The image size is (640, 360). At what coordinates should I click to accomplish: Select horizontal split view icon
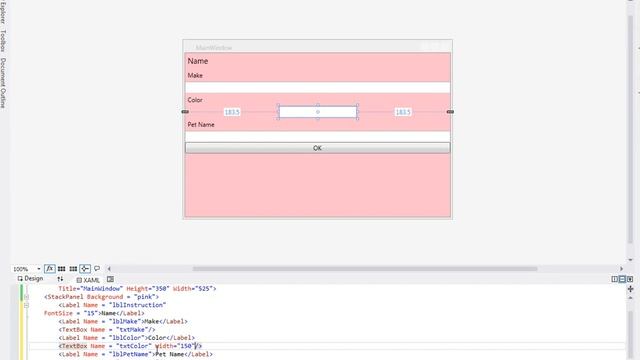point(622,279)
